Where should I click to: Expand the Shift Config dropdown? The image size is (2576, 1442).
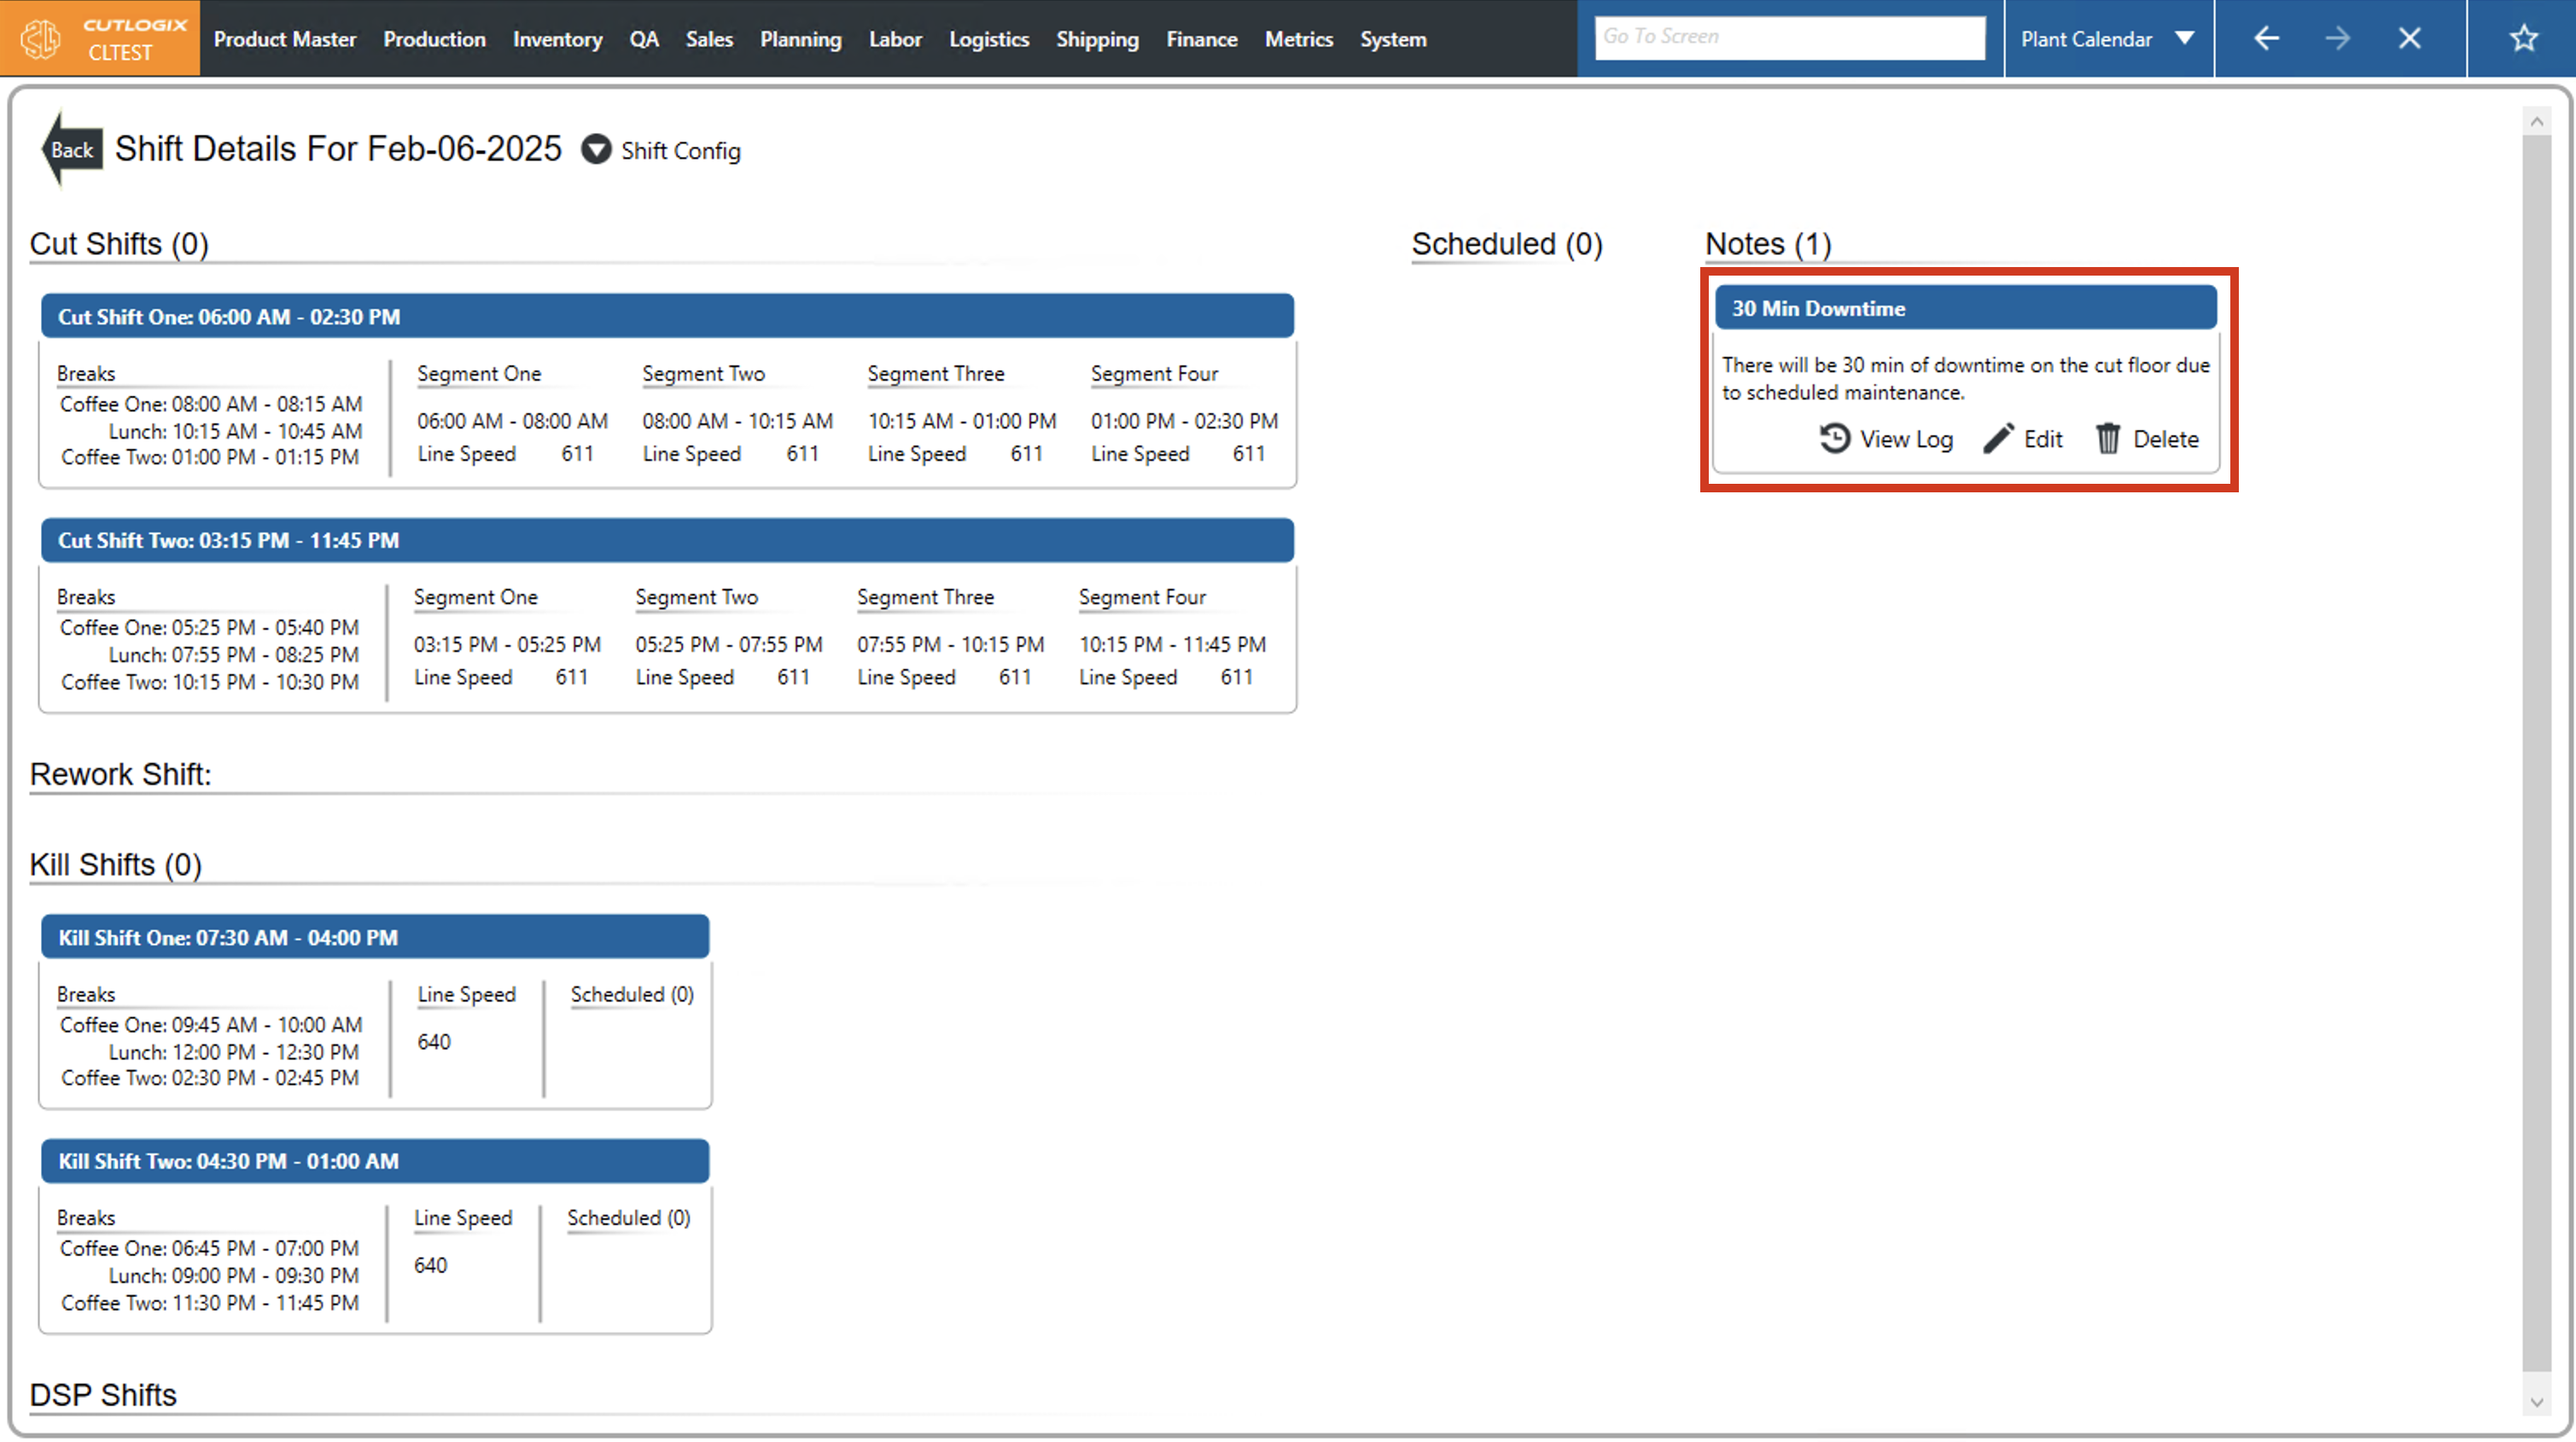click(596, 150)
